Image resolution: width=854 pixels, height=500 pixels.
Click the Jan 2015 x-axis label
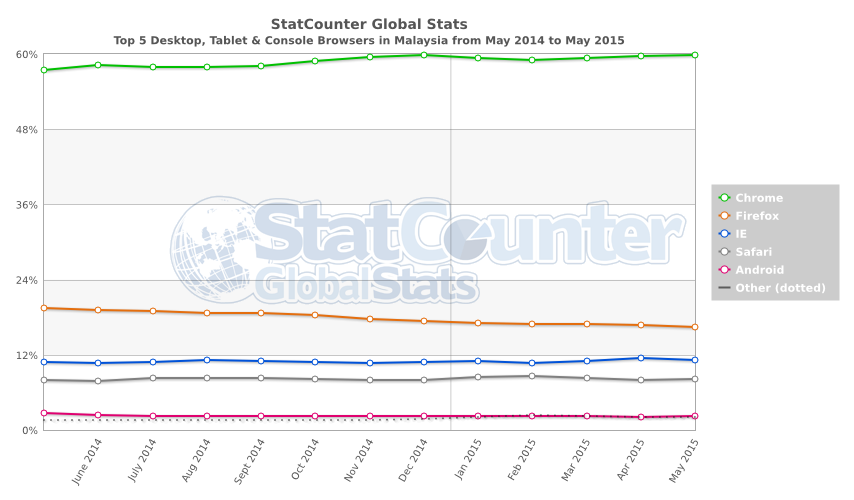pos(470,462)
